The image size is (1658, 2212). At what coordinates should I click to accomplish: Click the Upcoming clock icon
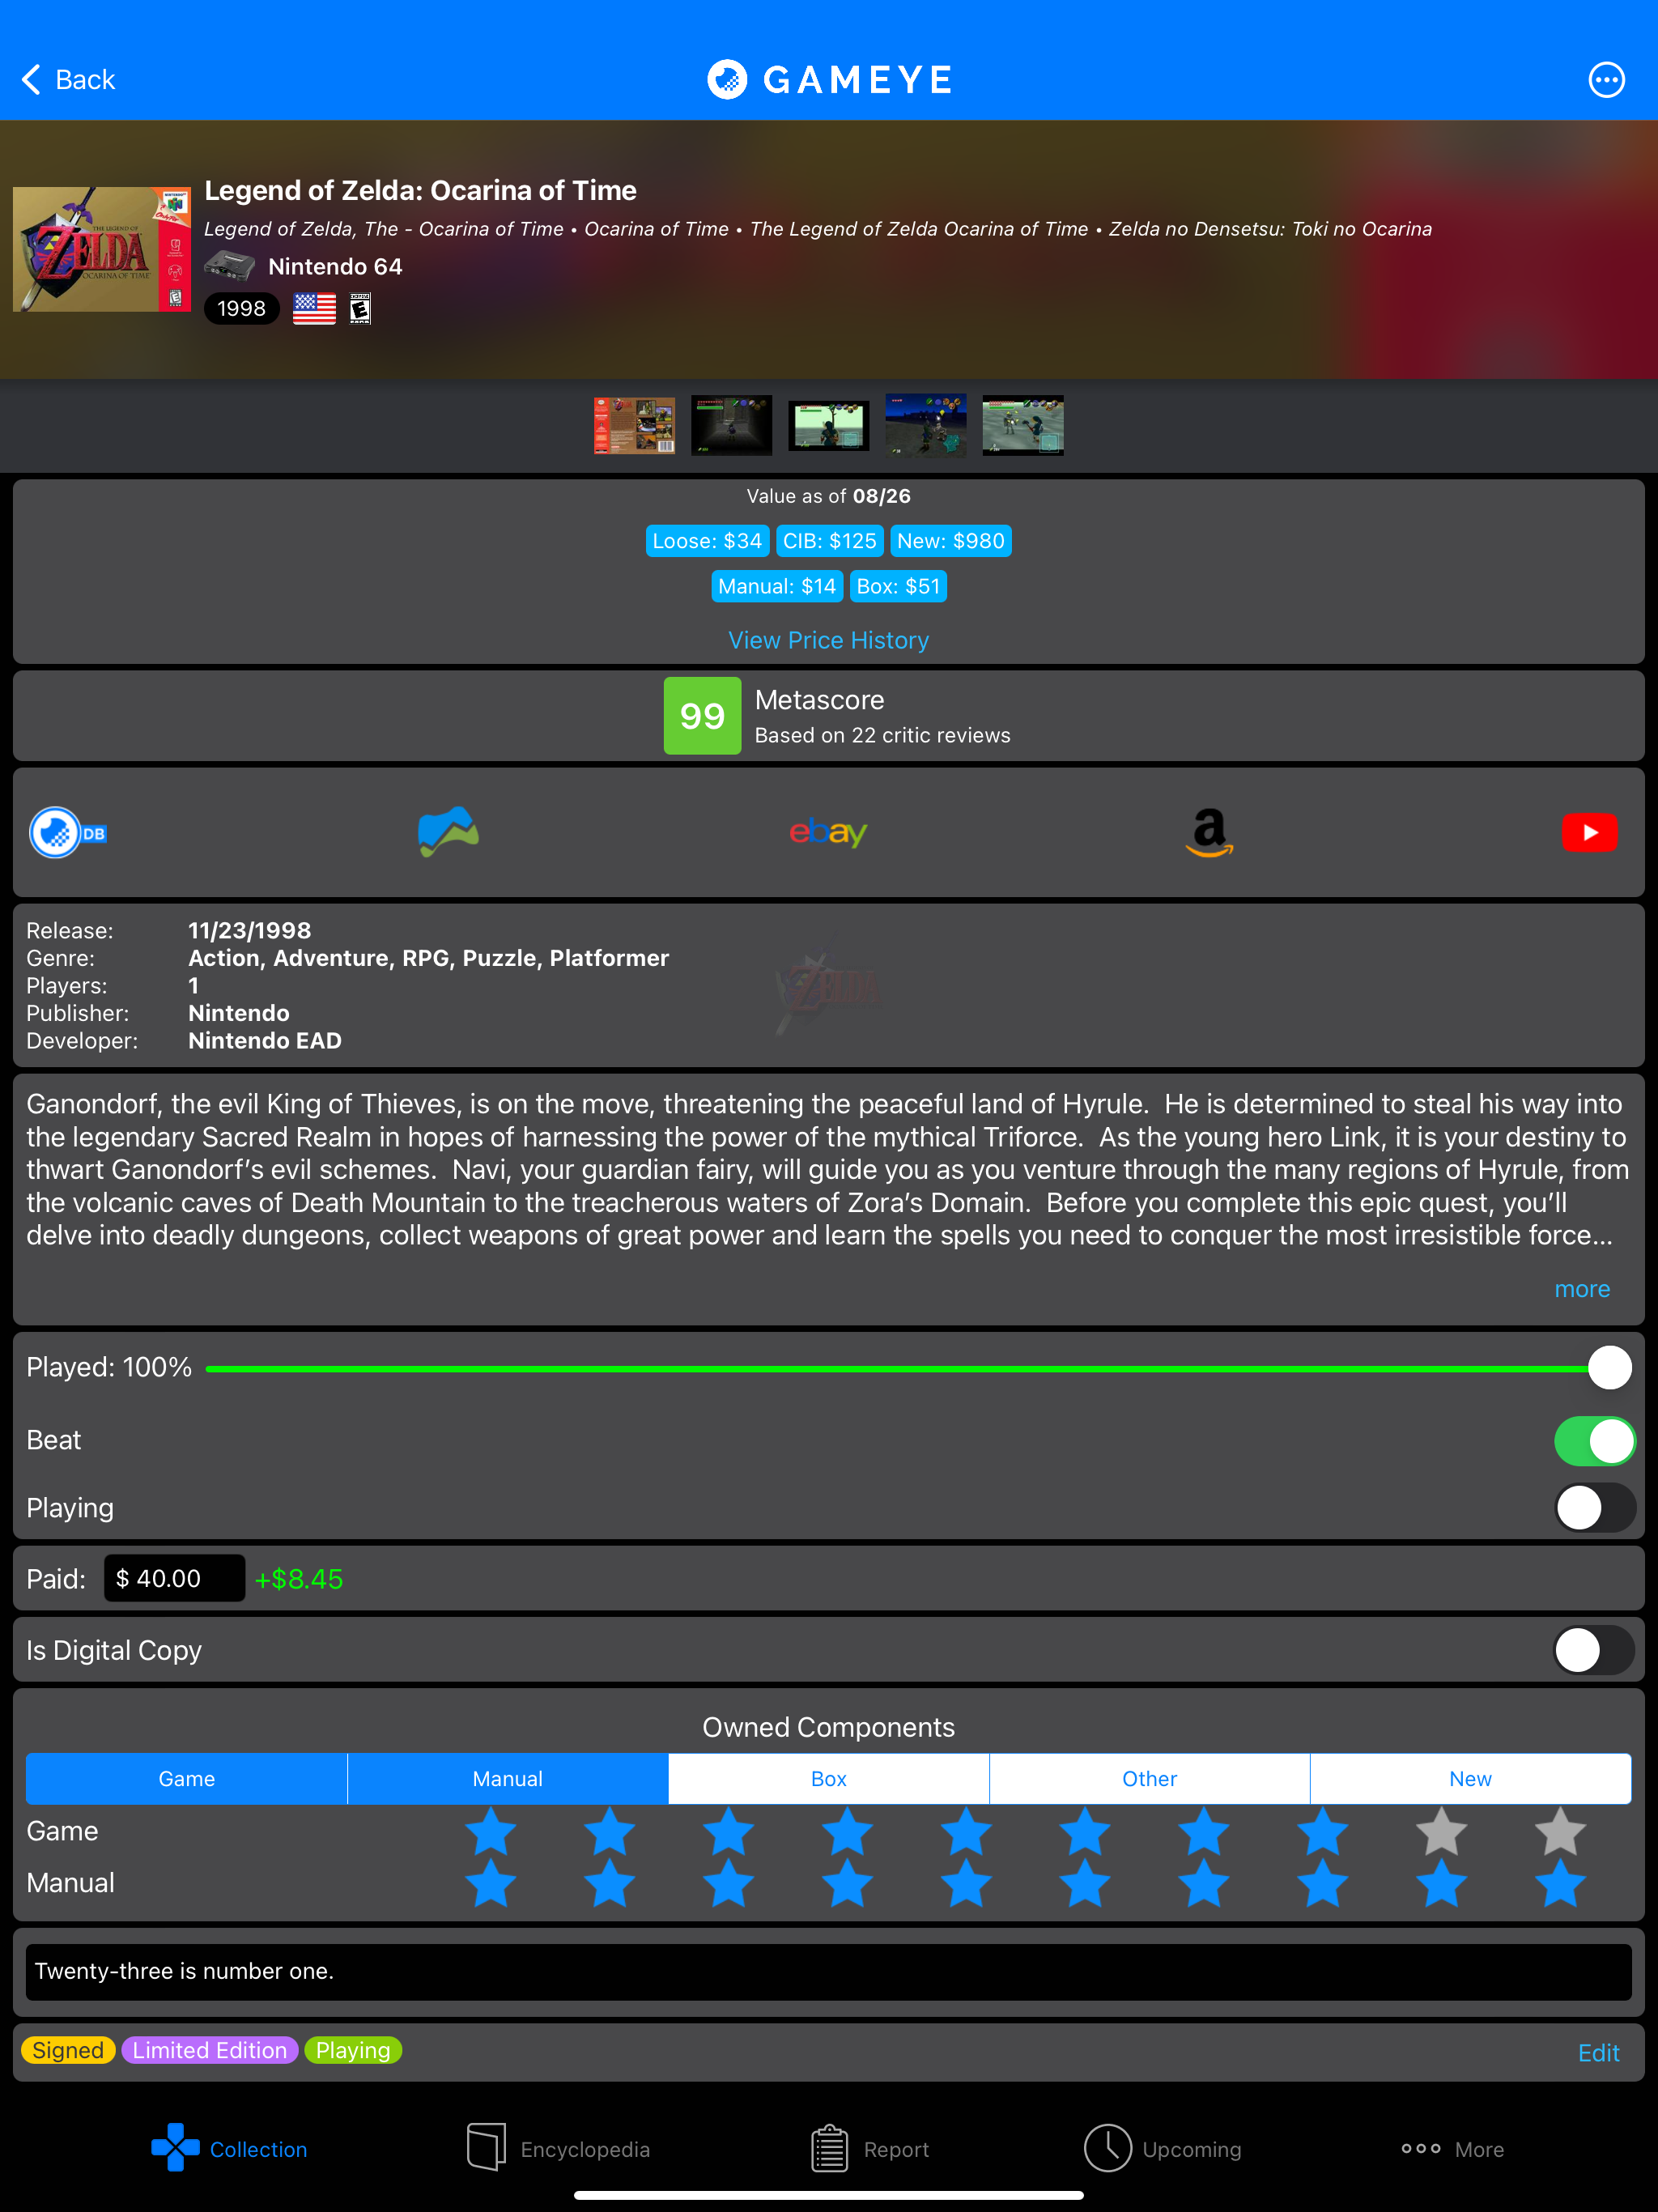[1109, 2148]
